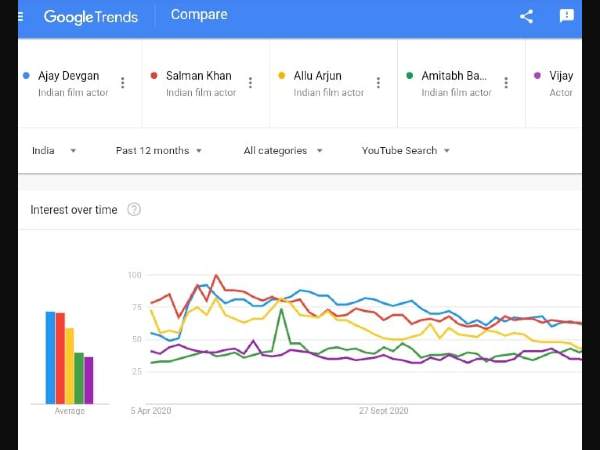Edit the Salman Khan search term
This screenshot has width=600, height=450.
click(199, 76)
